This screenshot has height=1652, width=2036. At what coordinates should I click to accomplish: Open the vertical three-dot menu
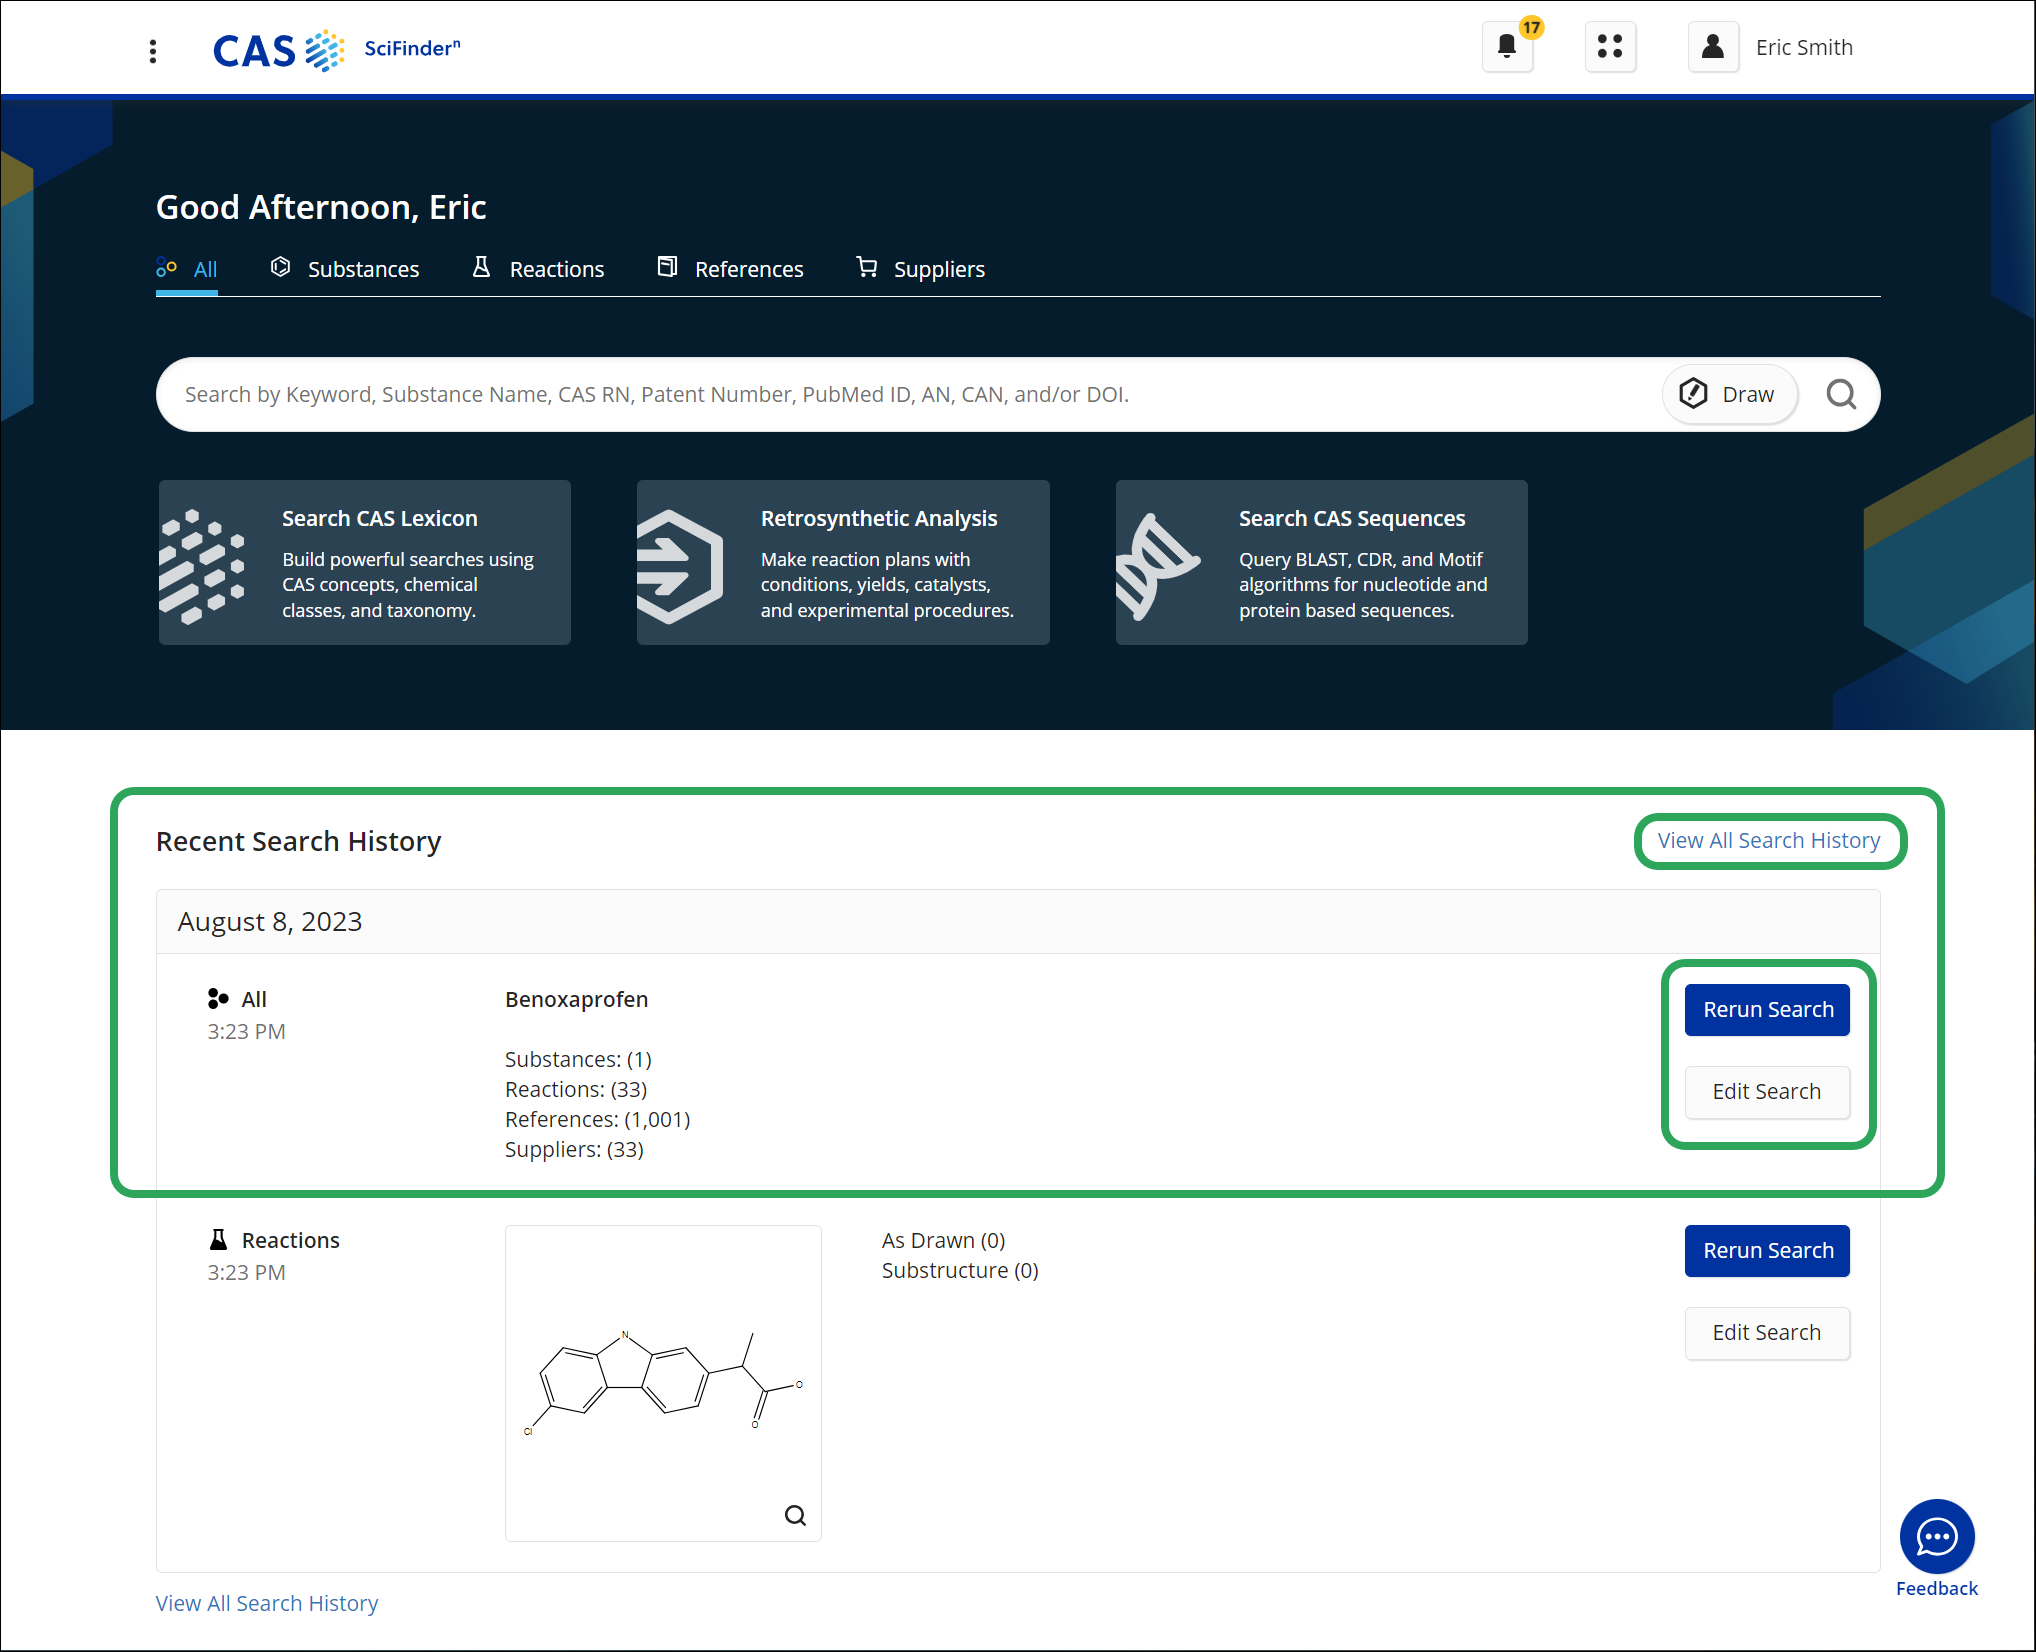point(152,51)
